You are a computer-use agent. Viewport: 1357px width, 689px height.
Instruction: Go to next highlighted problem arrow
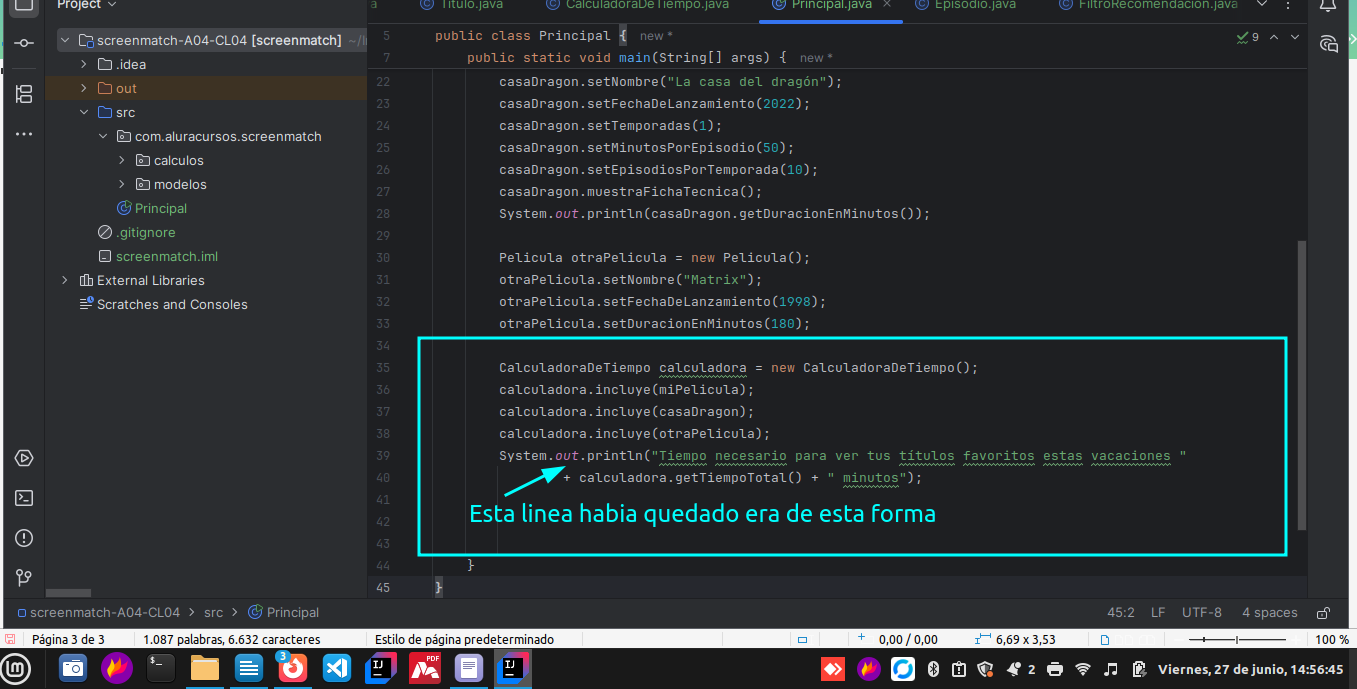point(1295,37)
